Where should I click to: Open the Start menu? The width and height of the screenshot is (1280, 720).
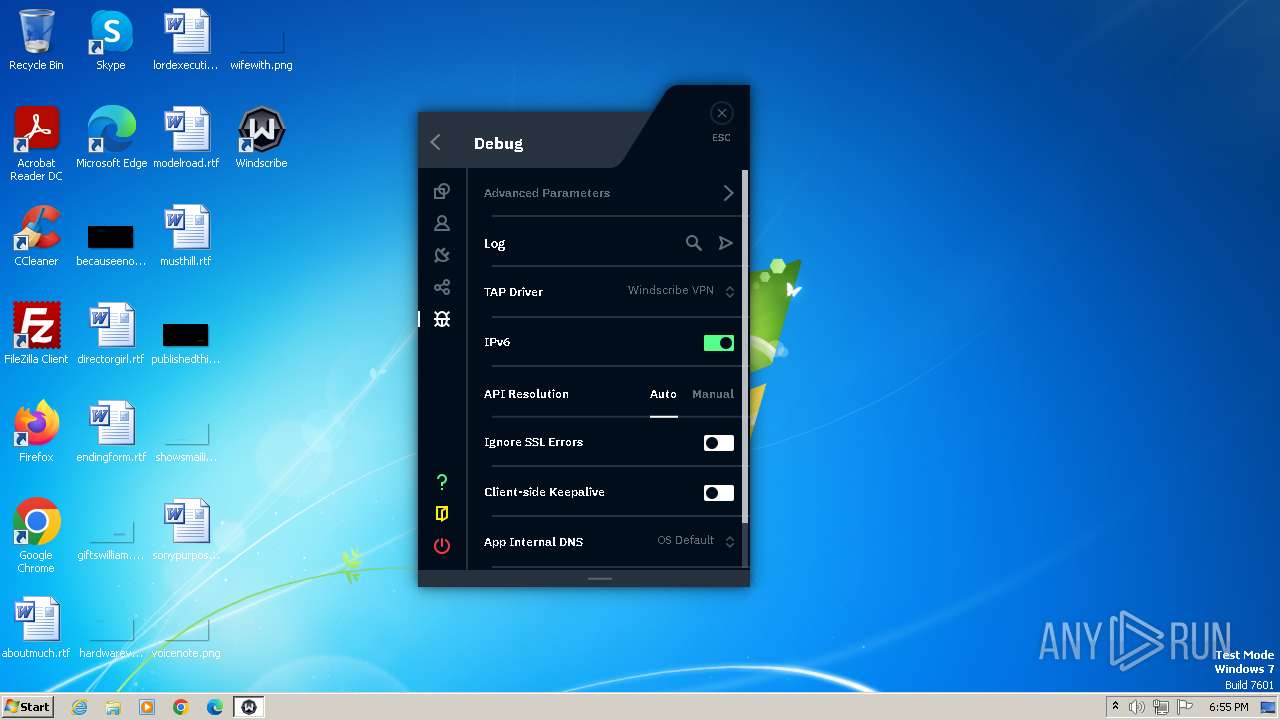click(x=28, y=706)
